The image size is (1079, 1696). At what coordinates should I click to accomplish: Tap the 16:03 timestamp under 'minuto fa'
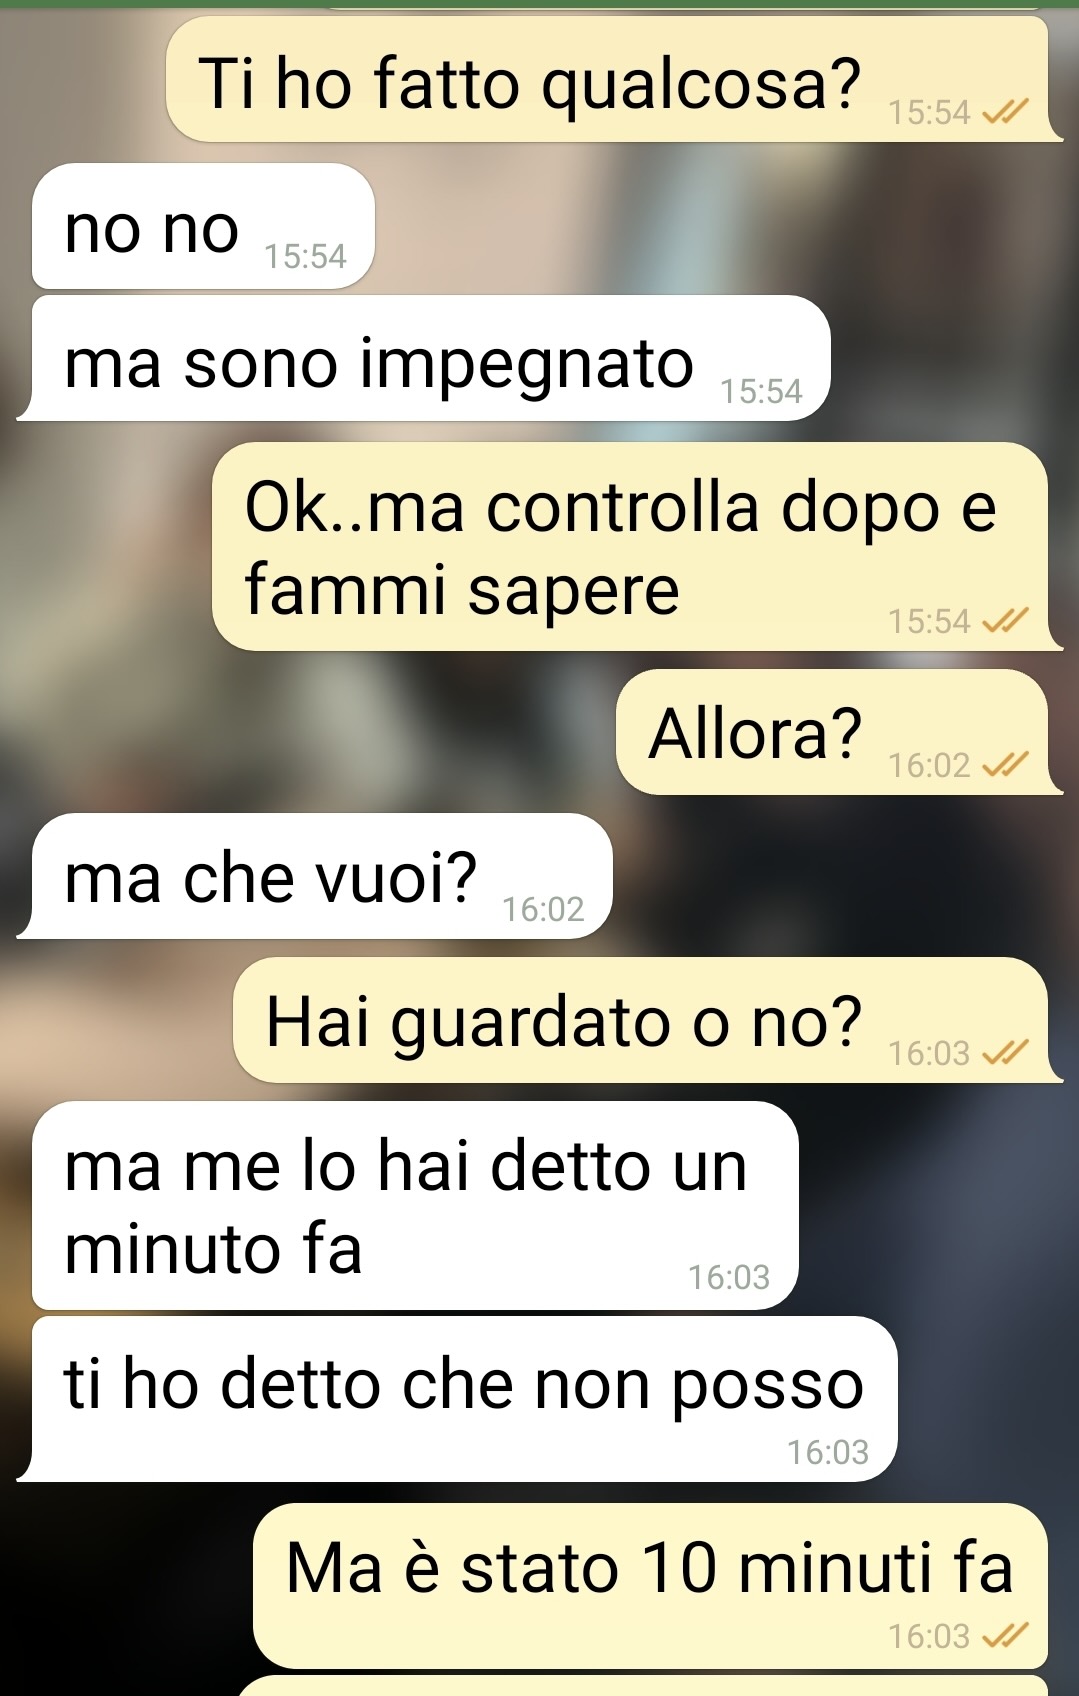[x=729, y=1277]
